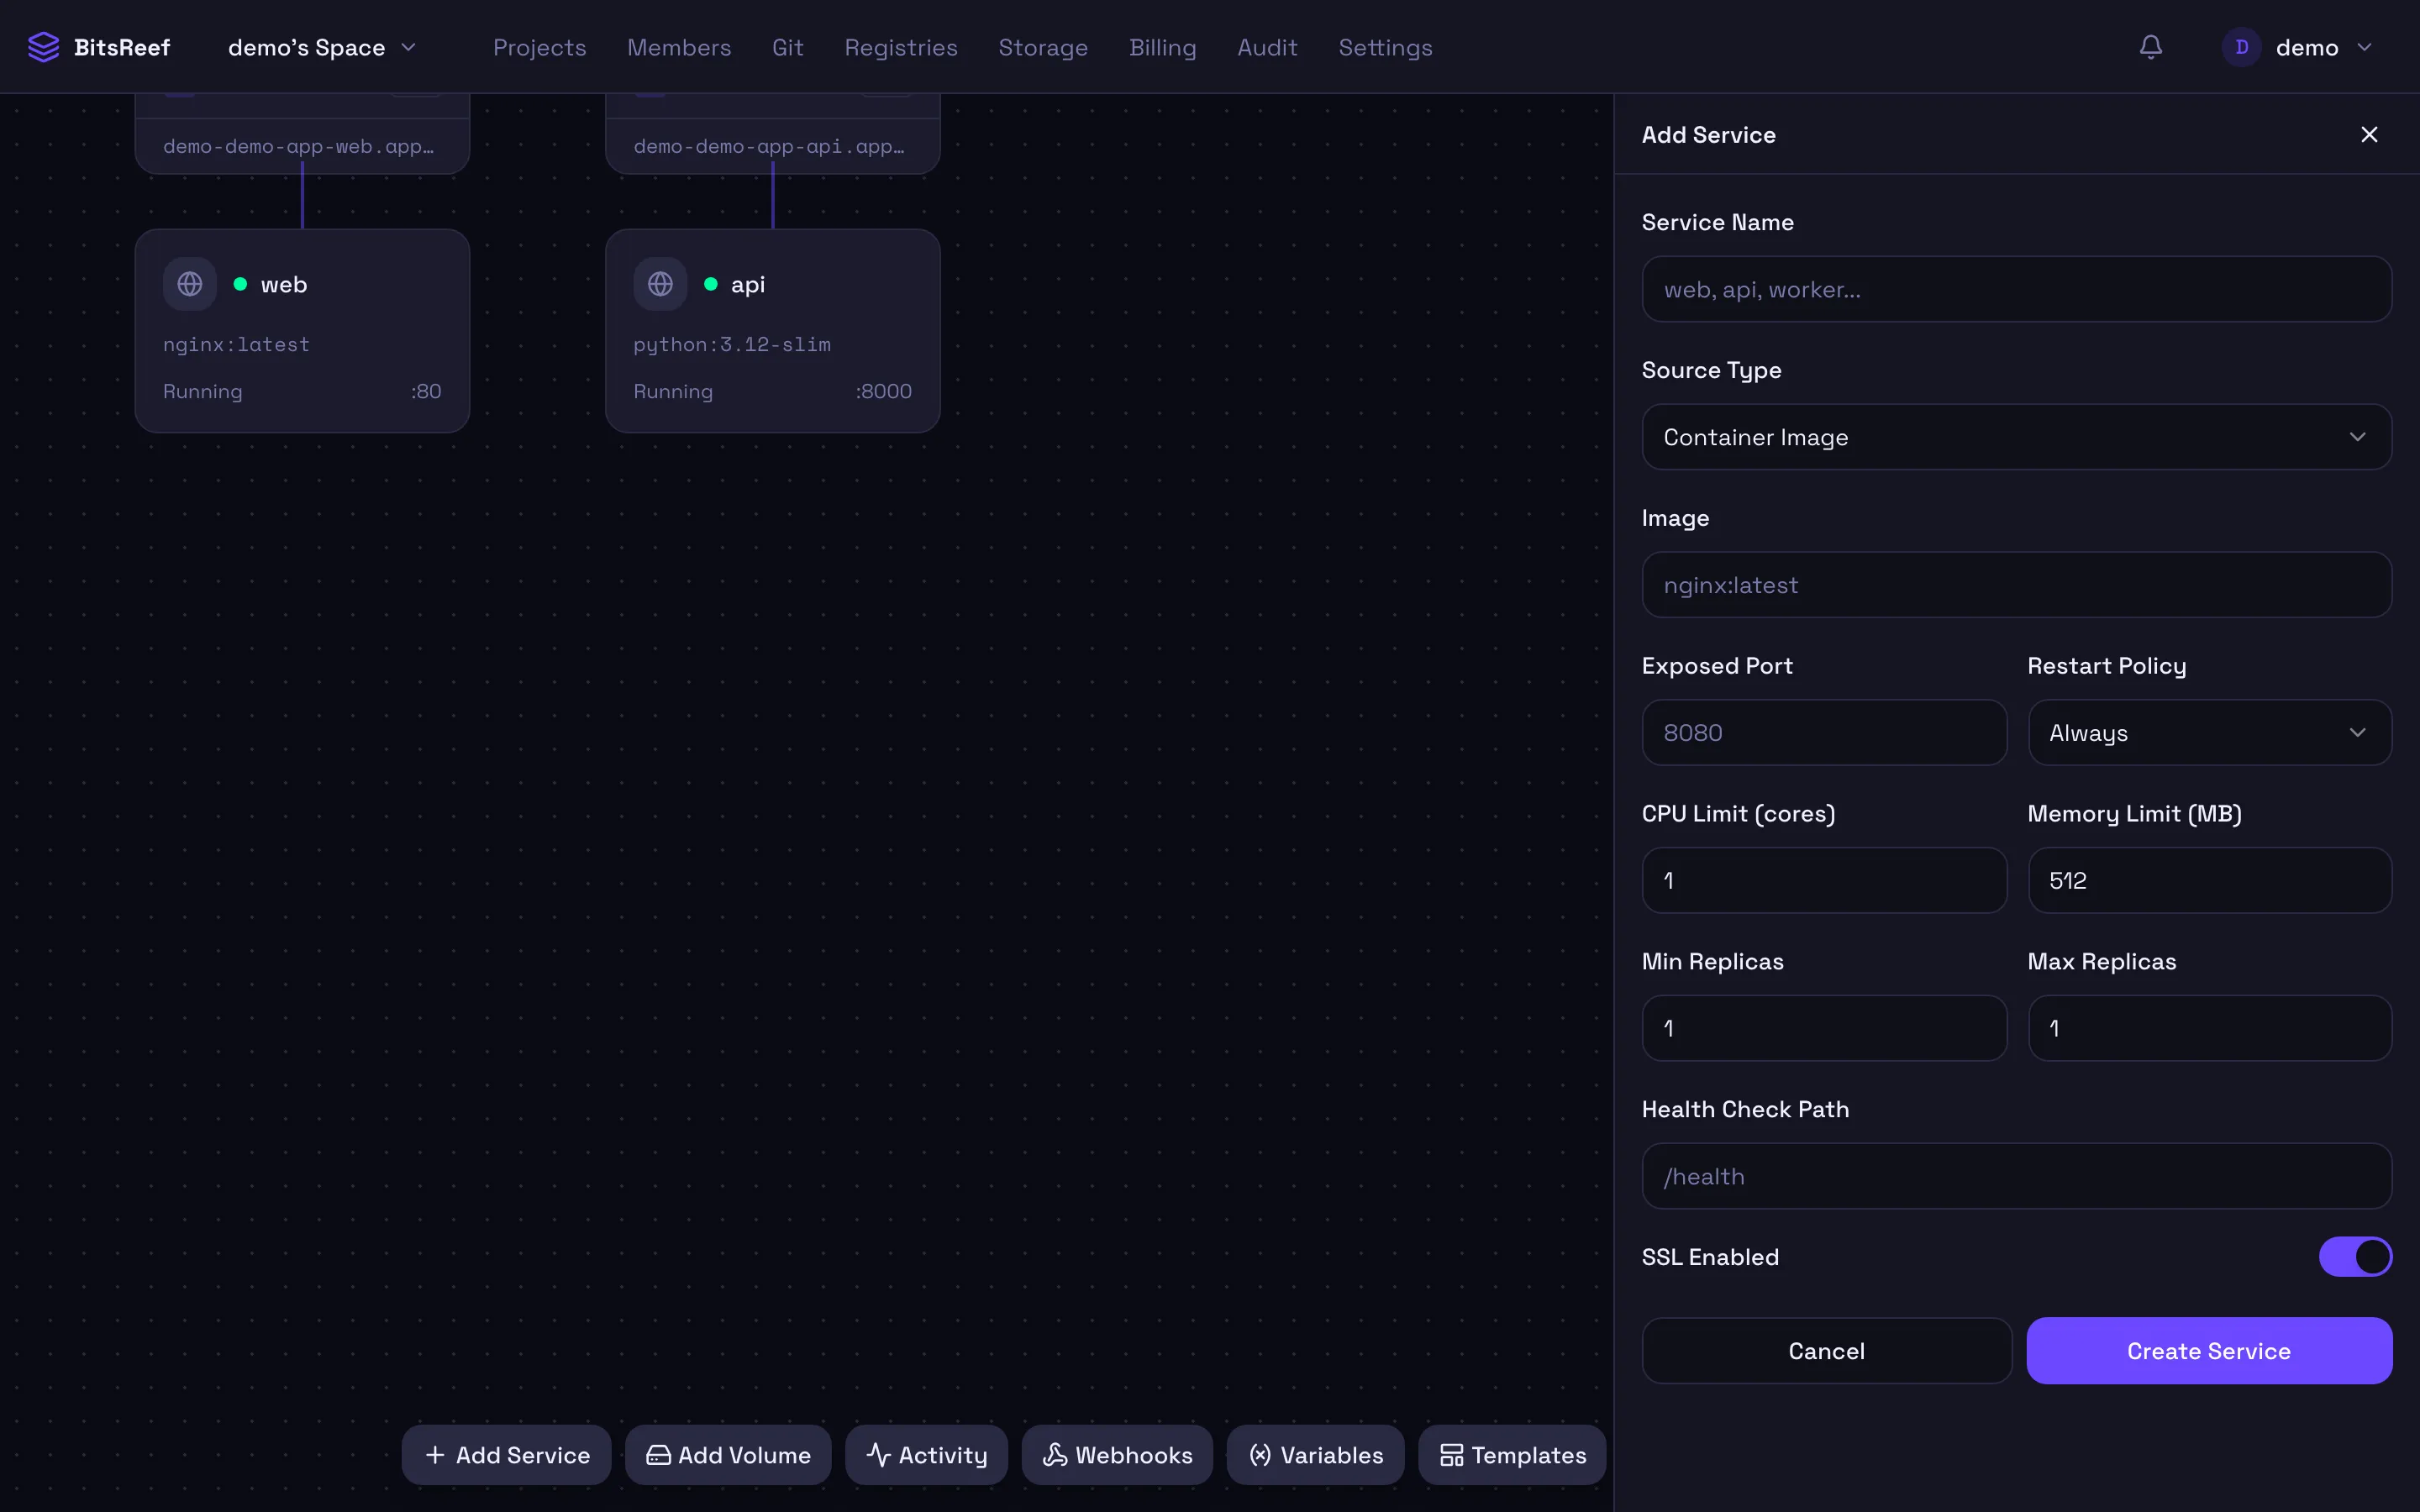Open the Registries section

point(900,47)
